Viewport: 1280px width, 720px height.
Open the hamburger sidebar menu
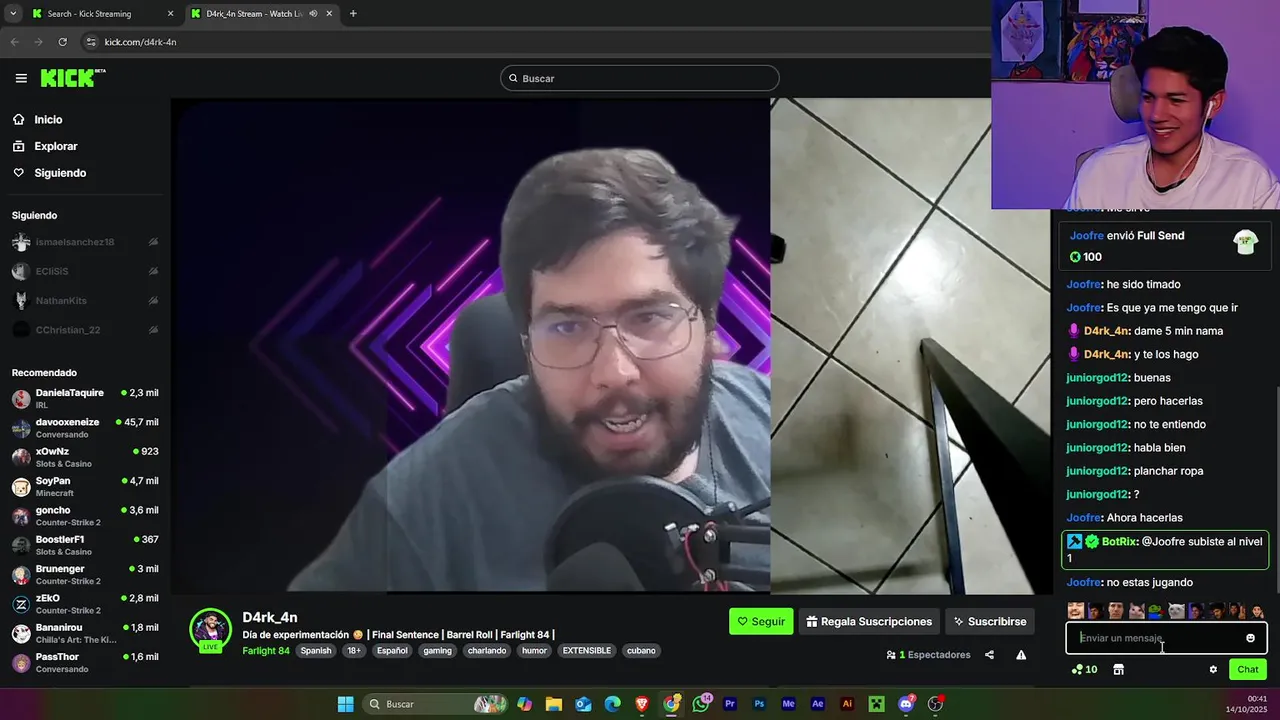tap(21, 78)
